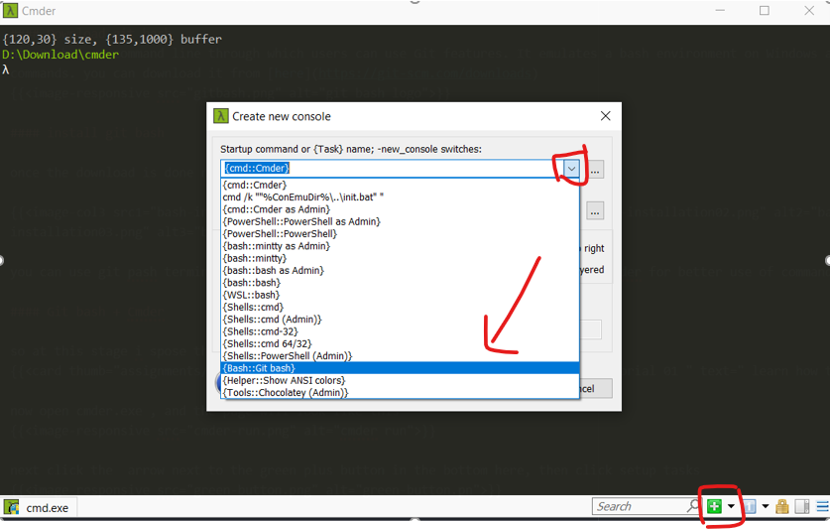Pick {bash::mintty as Admin} from the list
Viewport: 830px width, 529px height.
400,246
